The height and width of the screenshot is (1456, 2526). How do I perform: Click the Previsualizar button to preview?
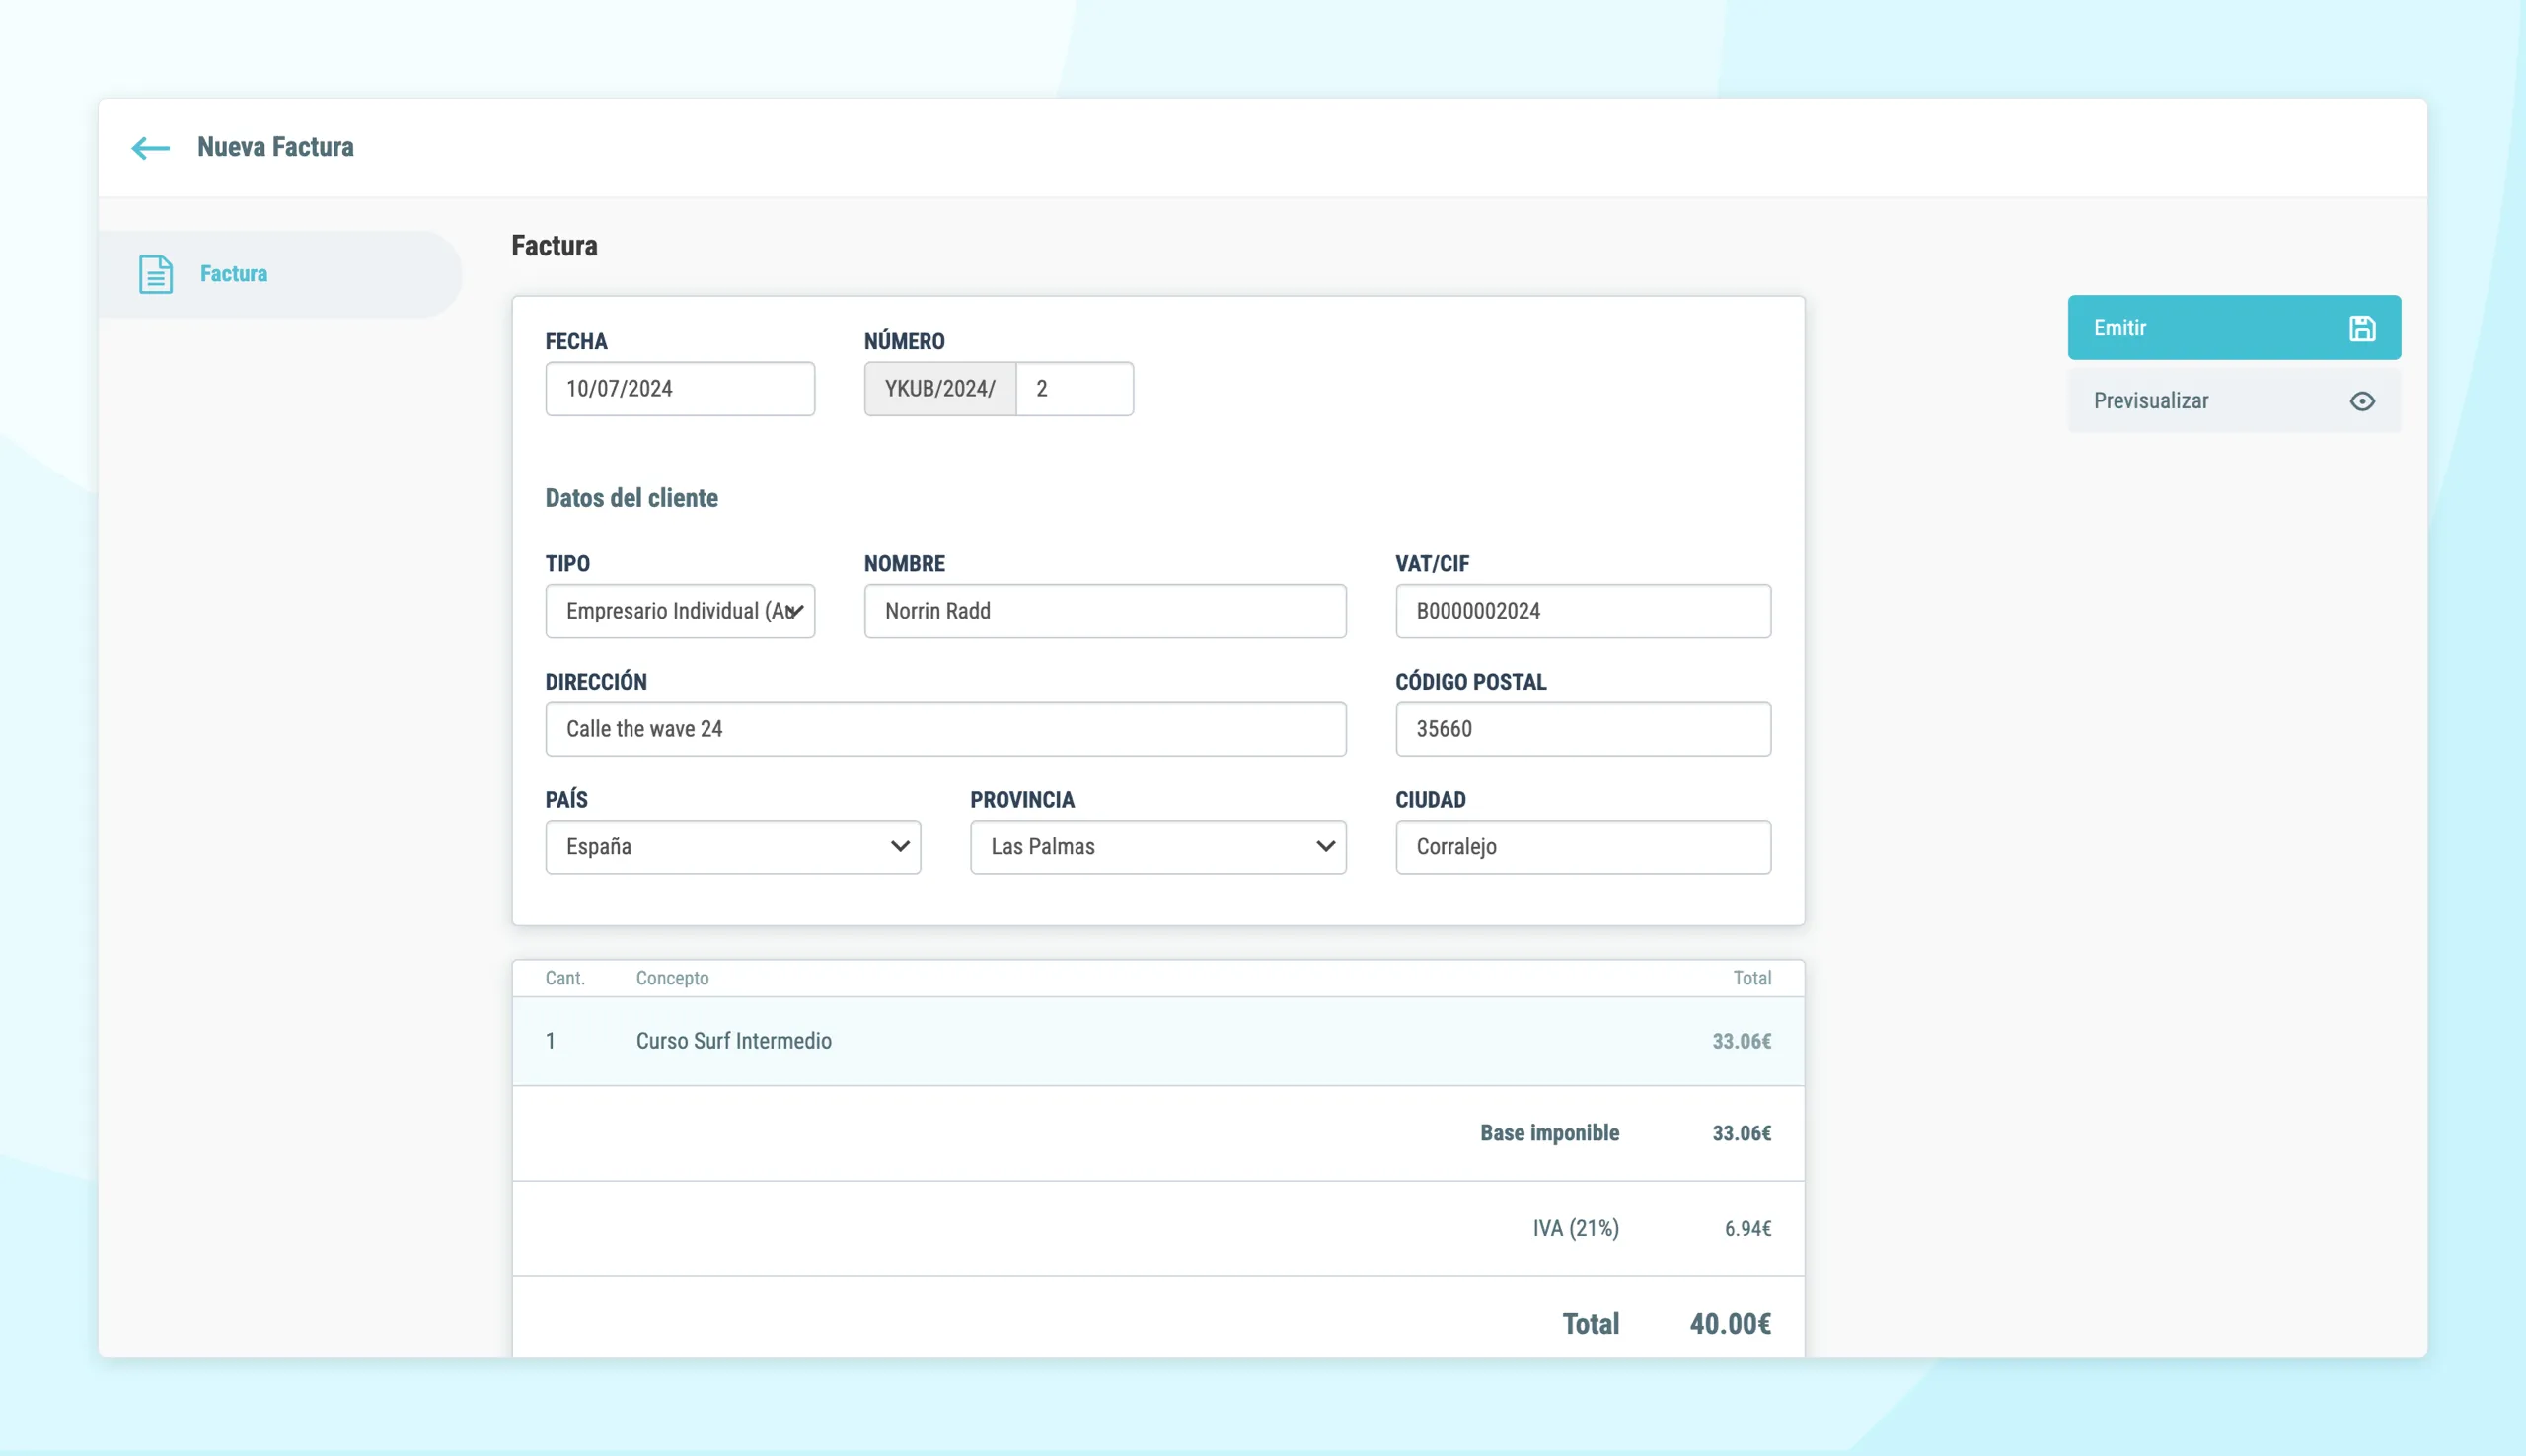click(x=2235, y=400)
